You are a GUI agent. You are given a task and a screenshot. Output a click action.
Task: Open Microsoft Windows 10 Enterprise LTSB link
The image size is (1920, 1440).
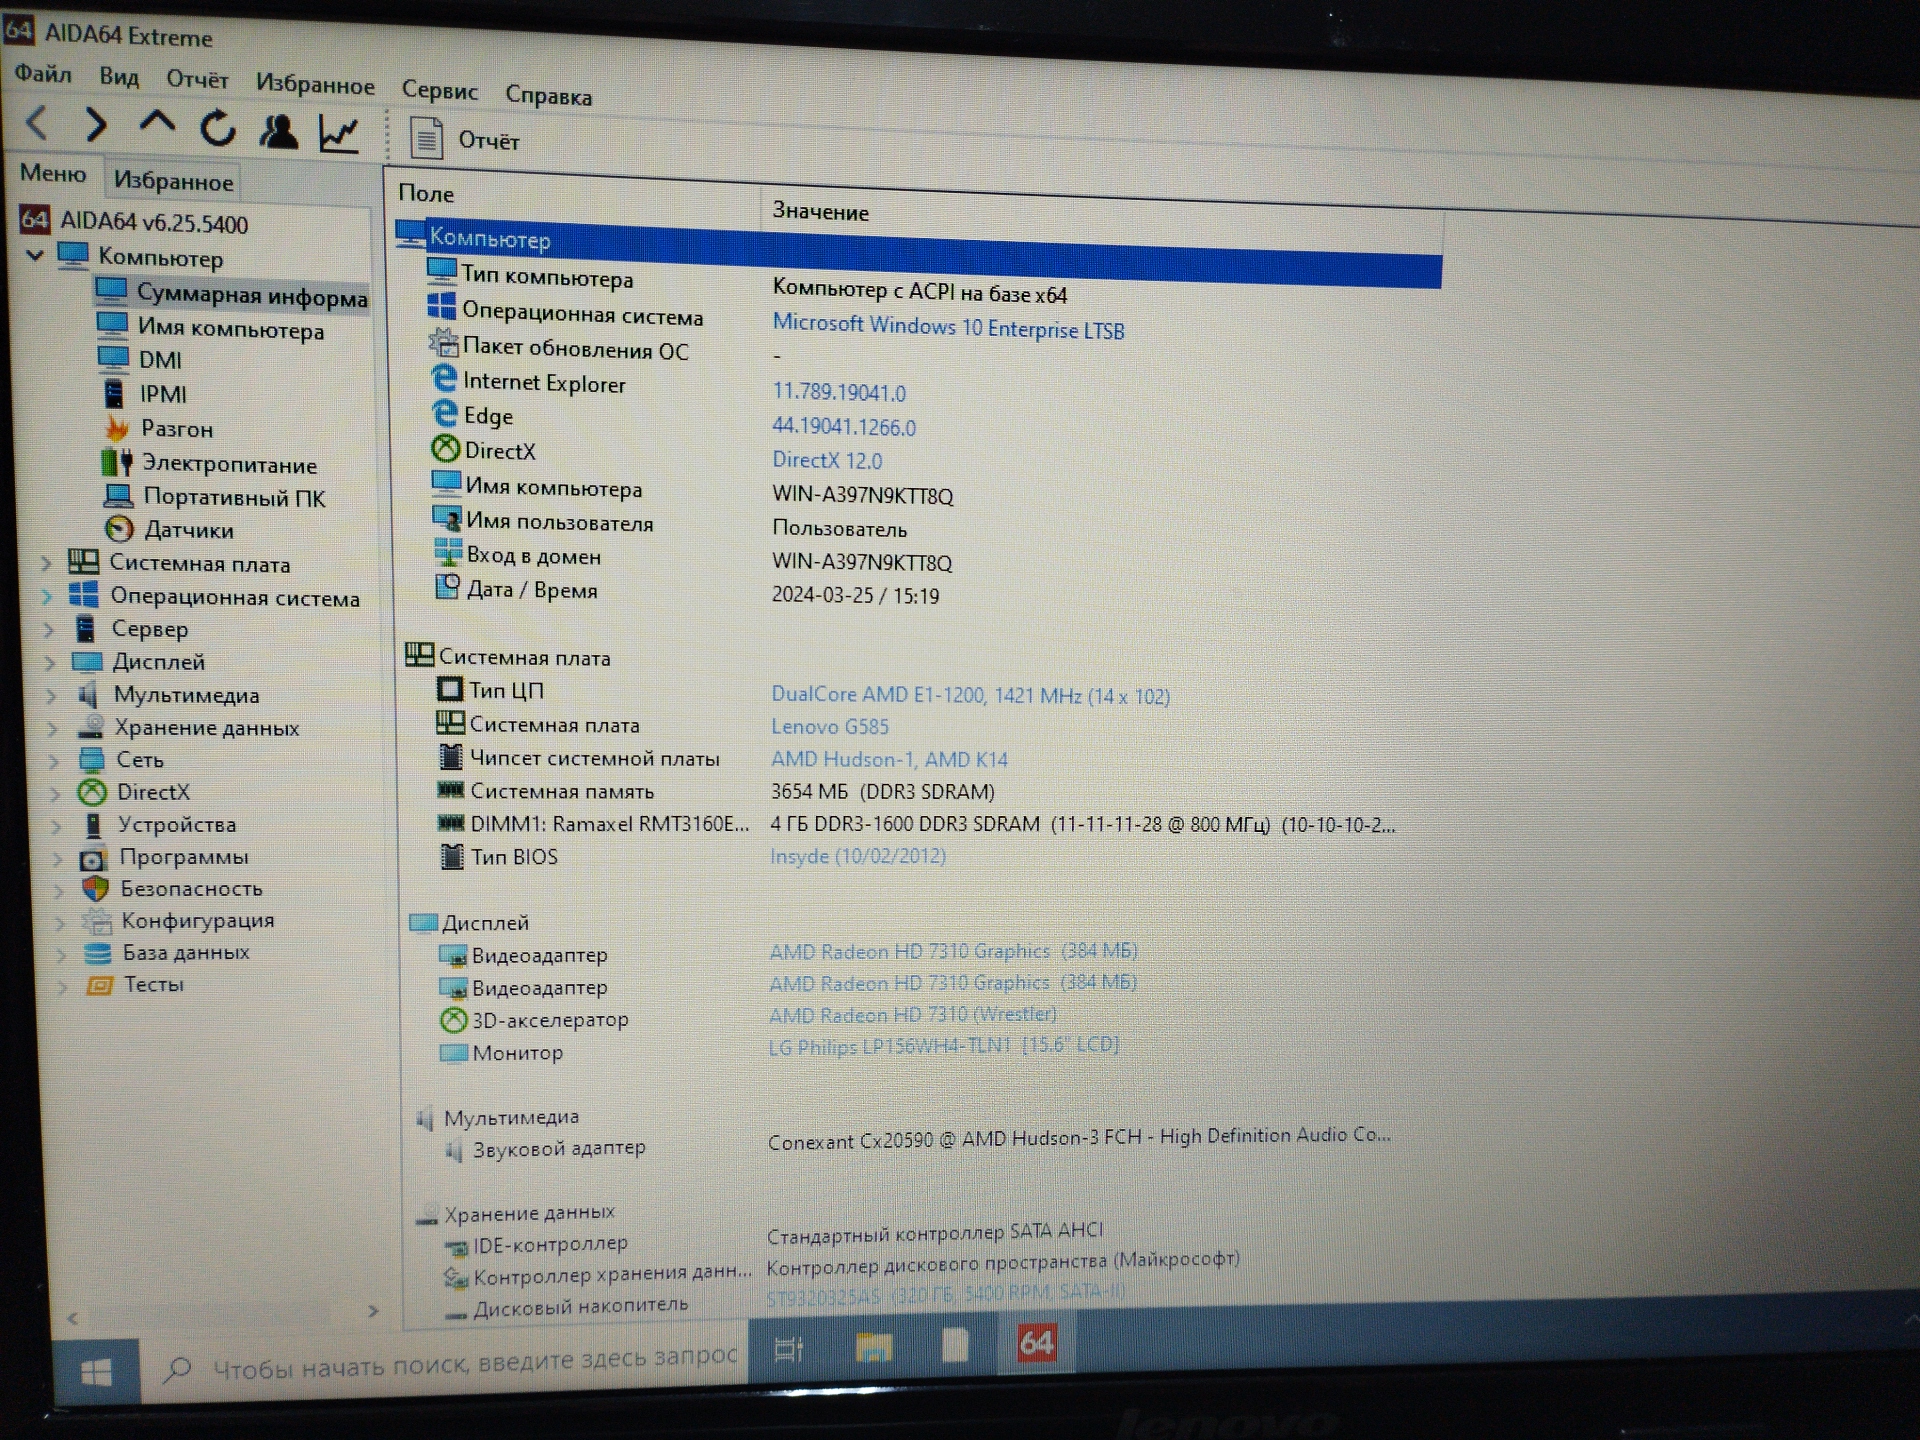click(948, 327)
